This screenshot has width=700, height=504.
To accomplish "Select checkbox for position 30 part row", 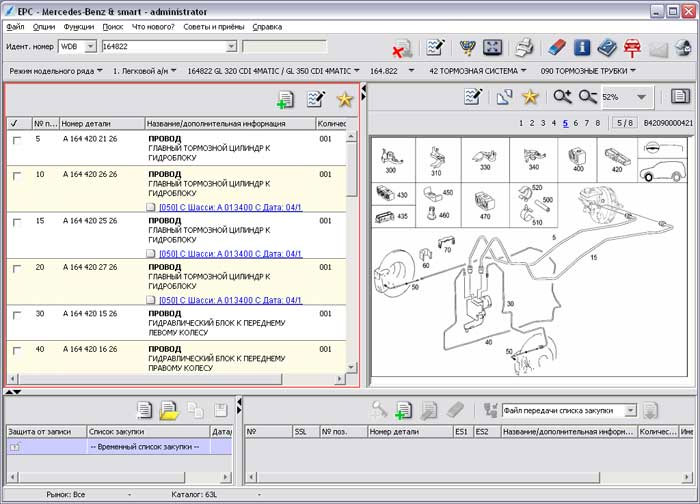I will tap(16, 314).
